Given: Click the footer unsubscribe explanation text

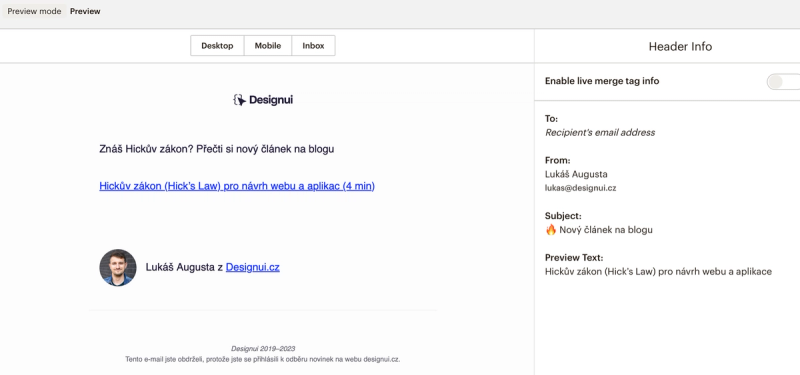Looking at the screenshot, I should [x=263, y=359].
